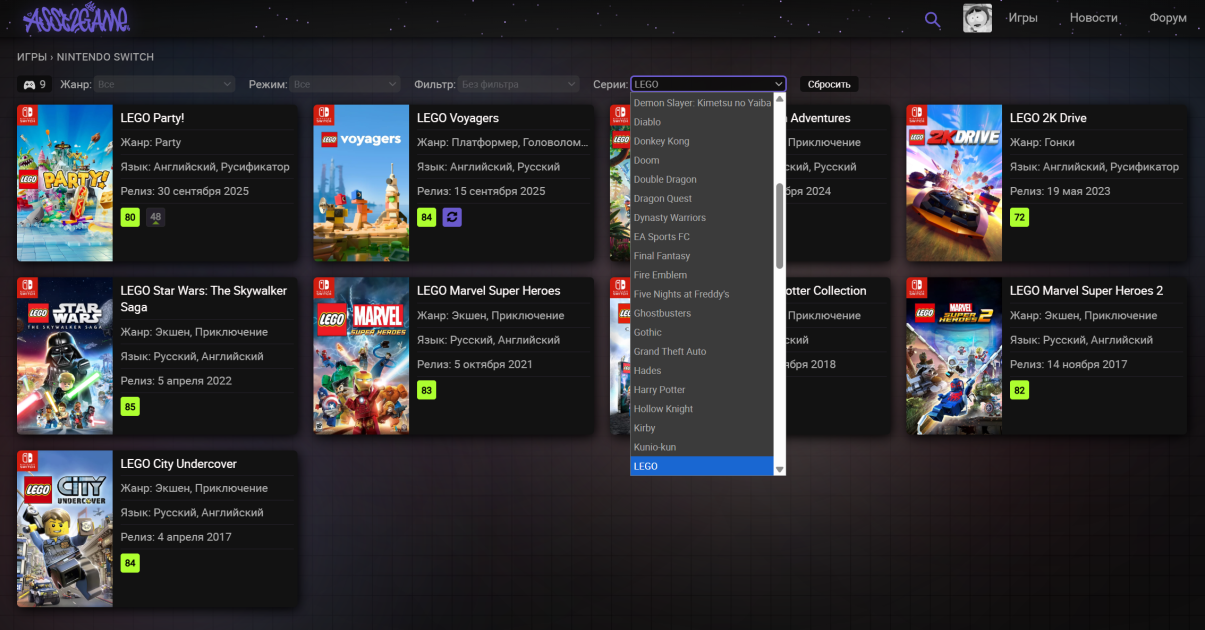Click the 85 score on Skywalker Saga
This screenshot has height=630, width=1205.
point(130,407)
